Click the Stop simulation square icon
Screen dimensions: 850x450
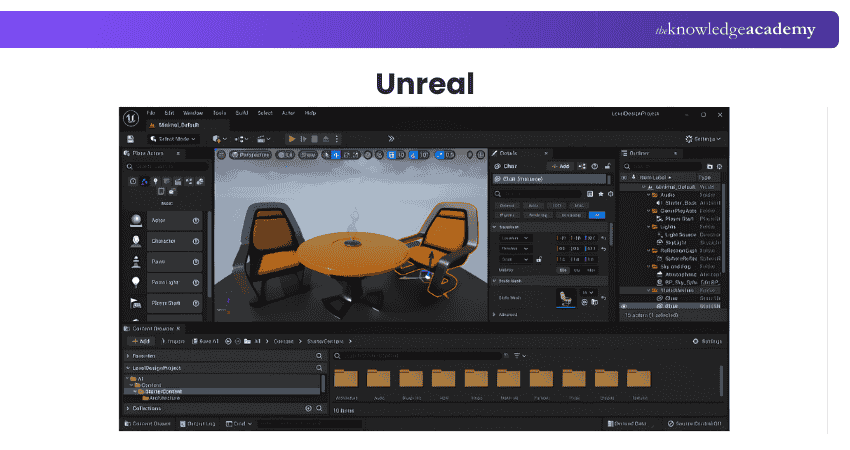click(314, 139)
